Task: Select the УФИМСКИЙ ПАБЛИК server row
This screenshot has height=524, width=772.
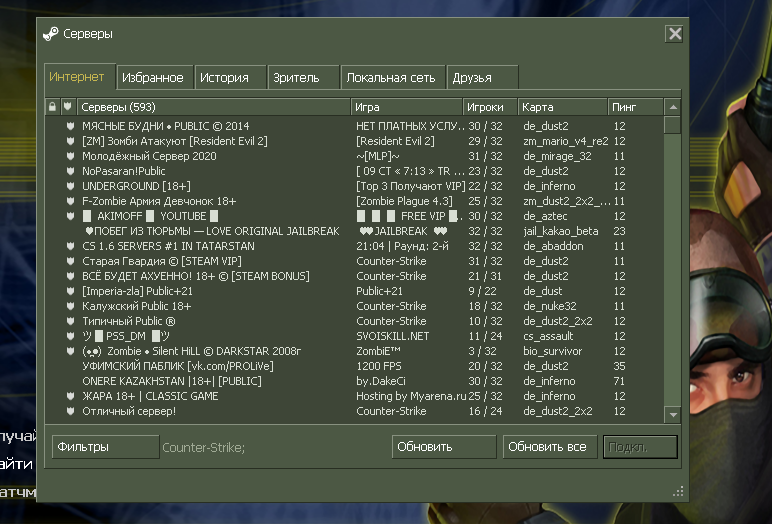Action: pyautogui.click(x=354, y=366)
